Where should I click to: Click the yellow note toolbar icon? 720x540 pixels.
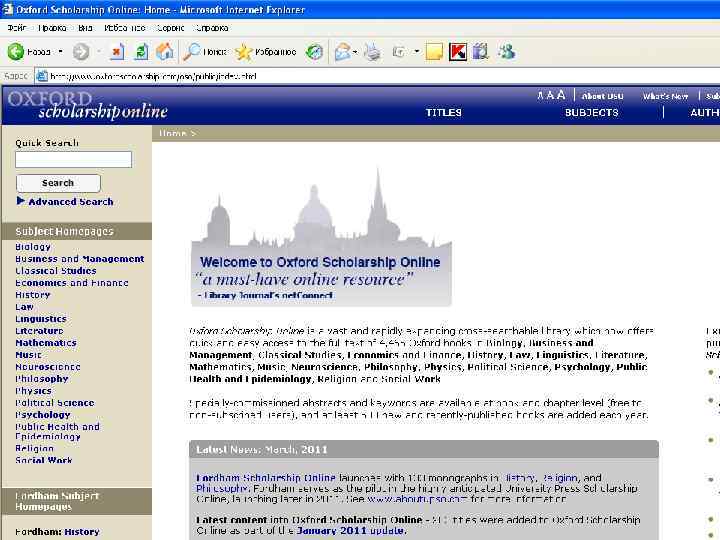click(x=434, y=52)
